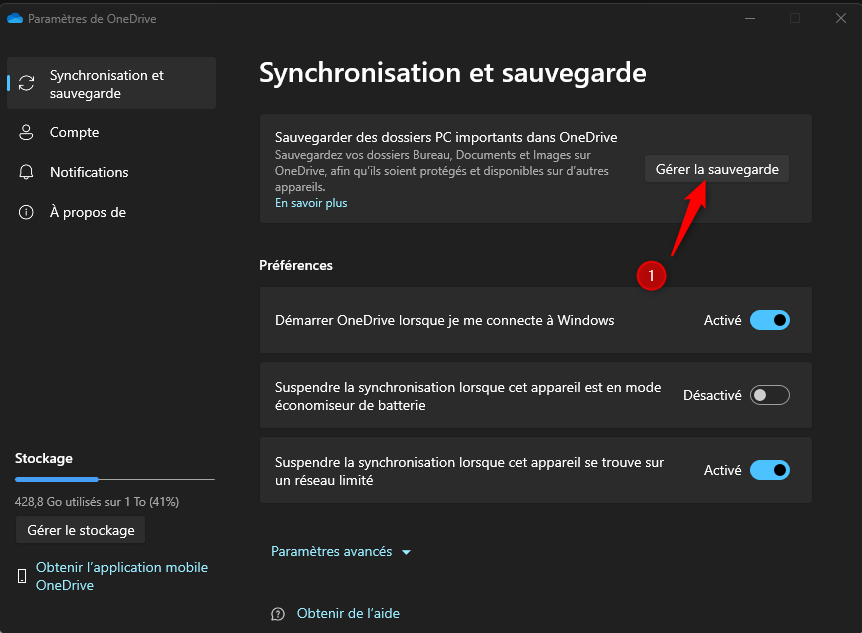
Task: Click the arrow next to Paramètres avancés
Action: [x=406, y=552]
